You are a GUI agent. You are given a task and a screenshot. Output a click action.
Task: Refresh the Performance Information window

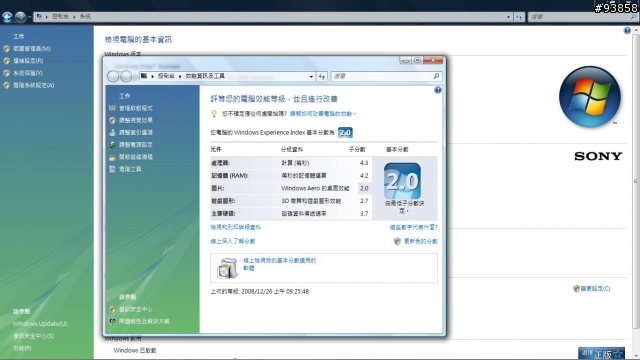pyautogui.click(x=322, y=76)
